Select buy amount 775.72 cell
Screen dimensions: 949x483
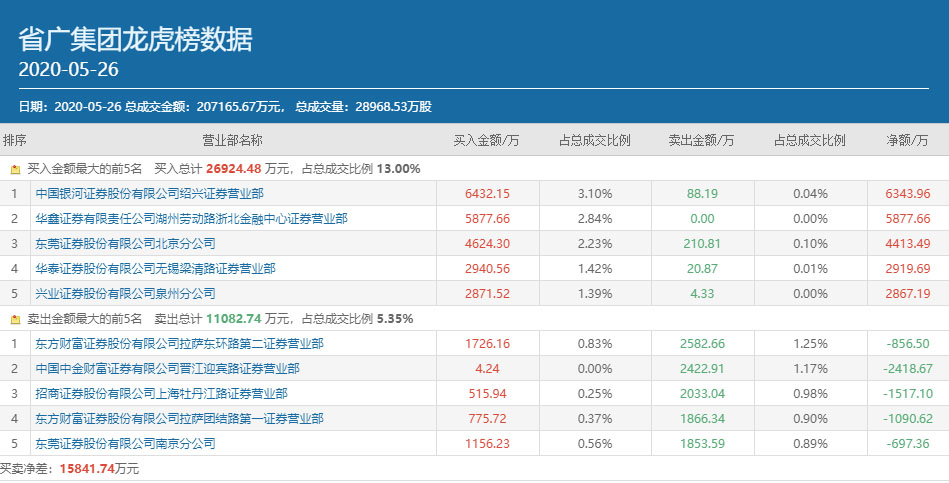(x=487, y=418)
